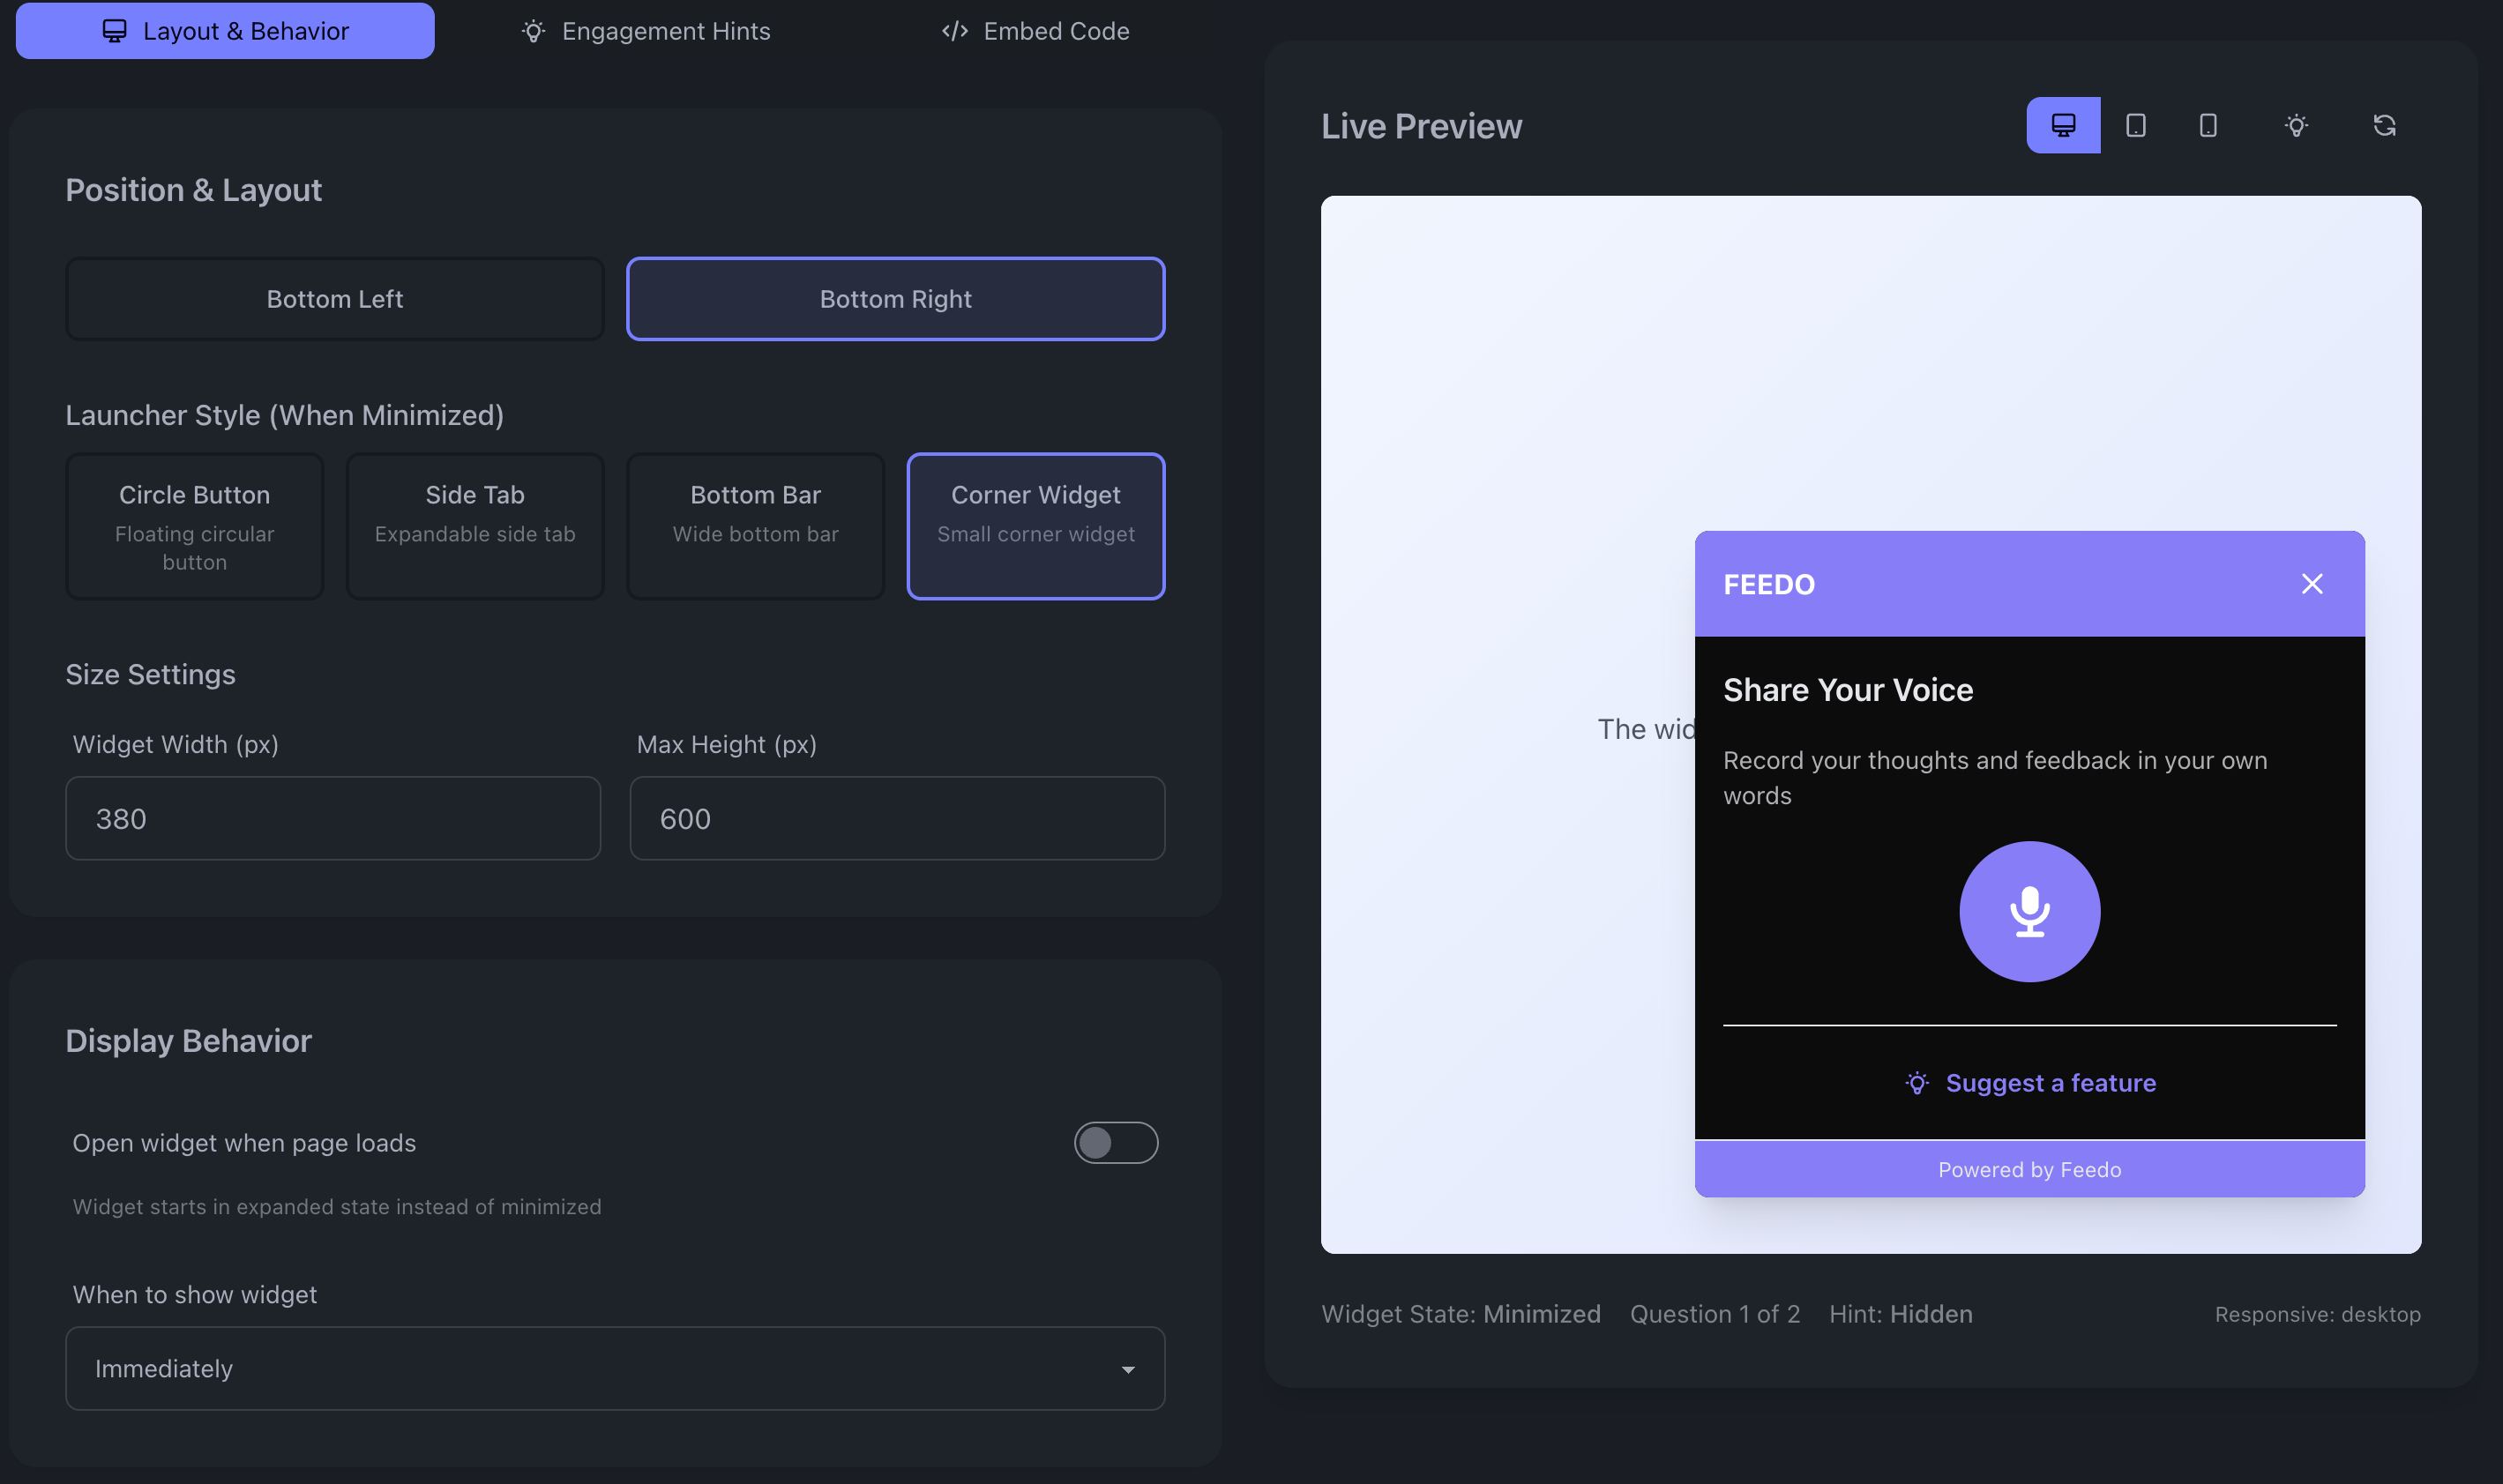Click the refresh preview icon

click(2384, 125)
